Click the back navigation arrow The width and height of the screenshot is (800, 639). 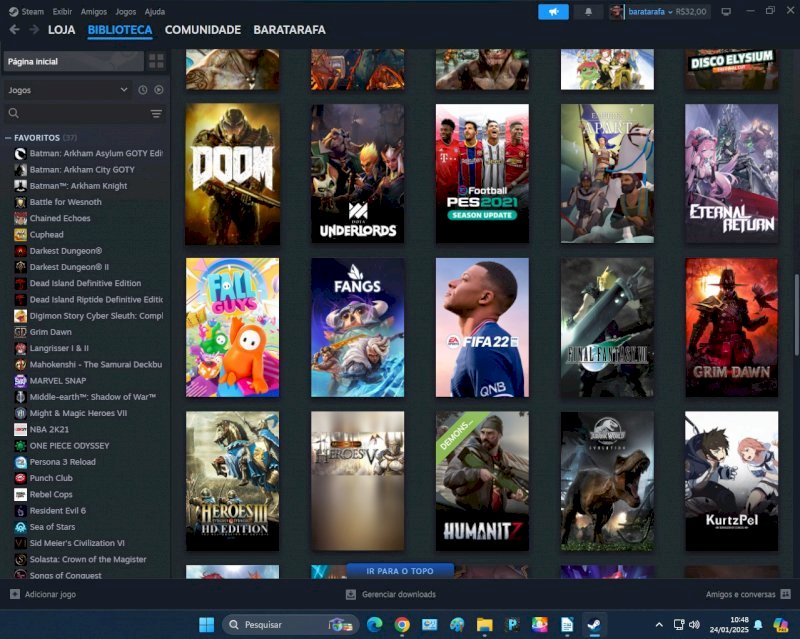14,30
